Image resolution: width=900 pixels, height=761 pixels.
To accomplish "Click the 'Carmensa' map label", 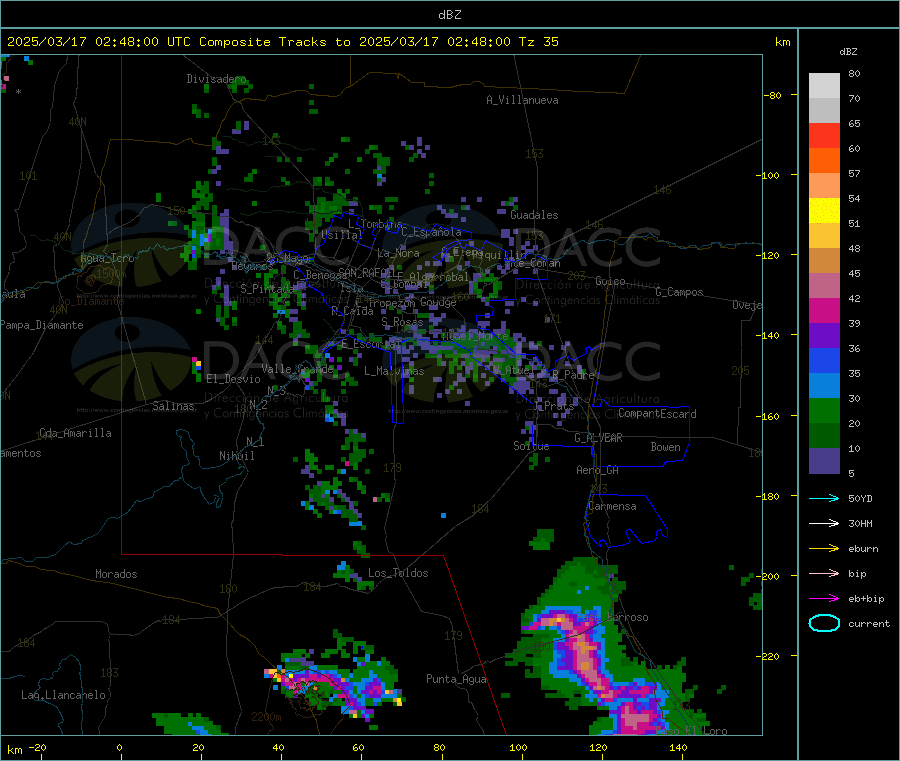I will (612, 506).
